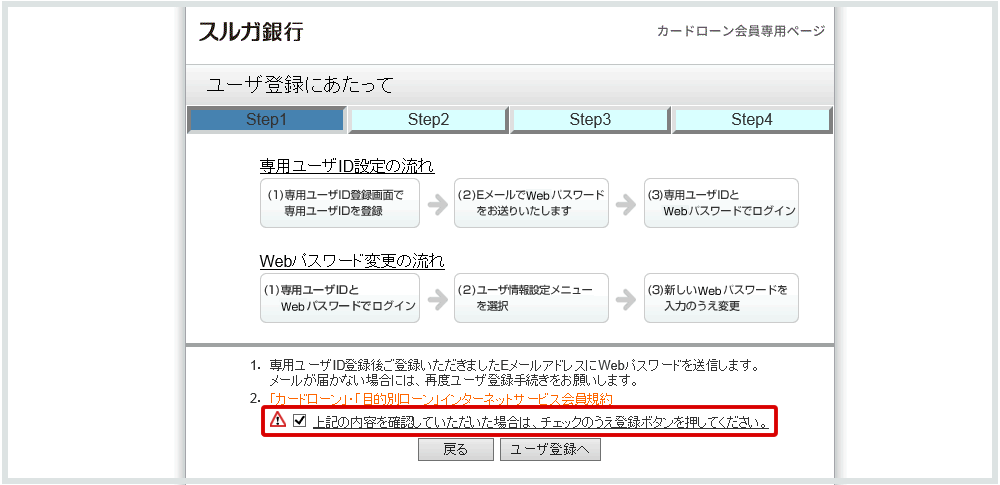This screenshot has width=1000, height=485.
Task: Click the red warning triangle icon
Action: click(x=278, y=421)
